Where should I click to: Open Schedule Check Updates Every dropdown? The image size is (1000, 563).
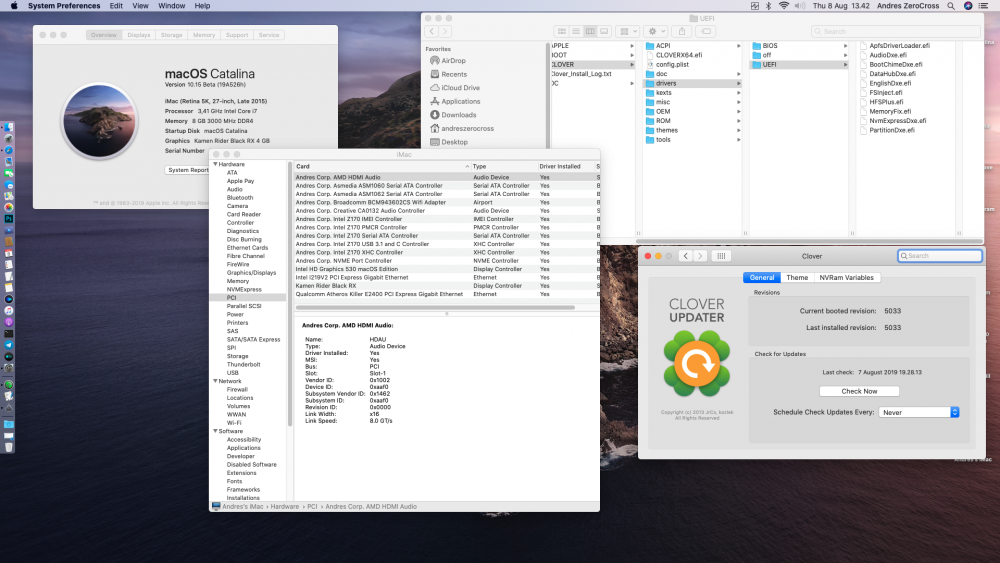point(919,413)
